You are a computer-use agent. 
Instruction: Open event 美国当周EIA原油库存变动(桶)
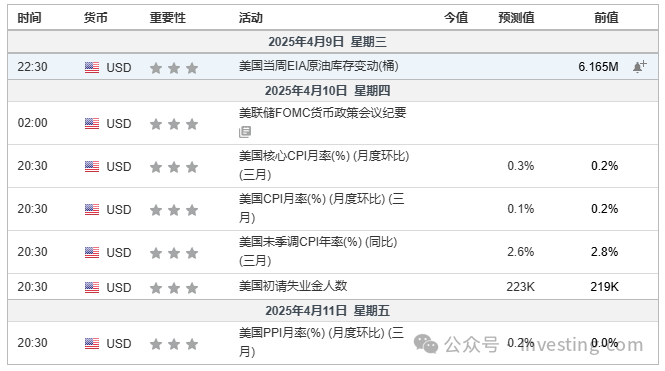[319, 66]
